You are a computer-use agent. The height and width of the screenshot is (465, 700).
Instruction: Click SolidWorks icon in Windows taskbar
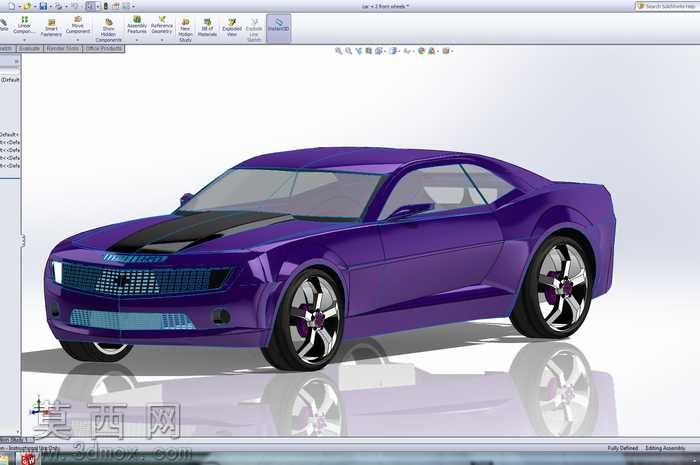[x=28, y=459]
